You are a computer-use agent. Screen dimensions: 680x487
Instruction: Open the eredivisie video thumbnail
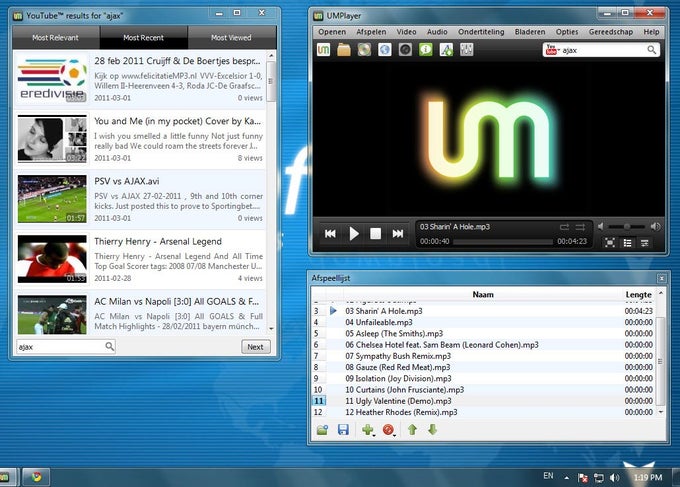point(52,79)
